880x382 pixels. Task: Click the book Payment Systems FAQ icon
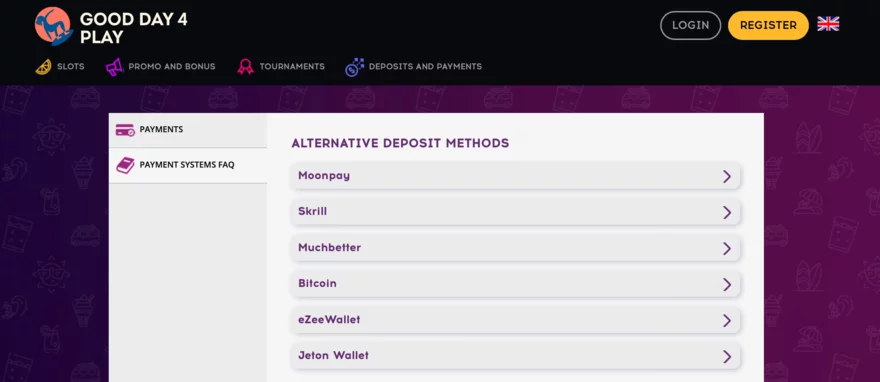[x=125, y=165]
